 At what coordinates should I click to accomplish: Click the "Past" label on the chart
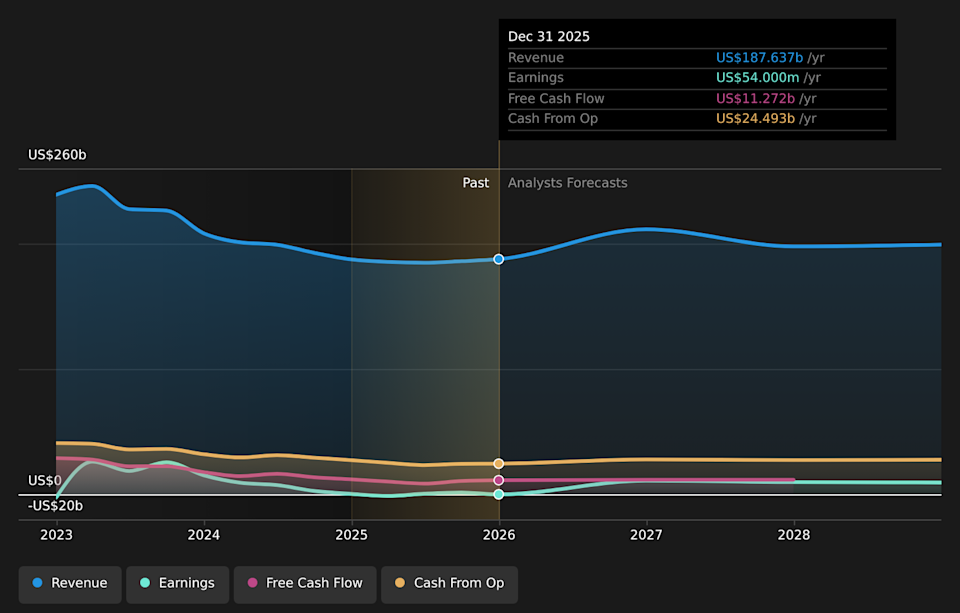pyautogui.click(x=475, y=183)
